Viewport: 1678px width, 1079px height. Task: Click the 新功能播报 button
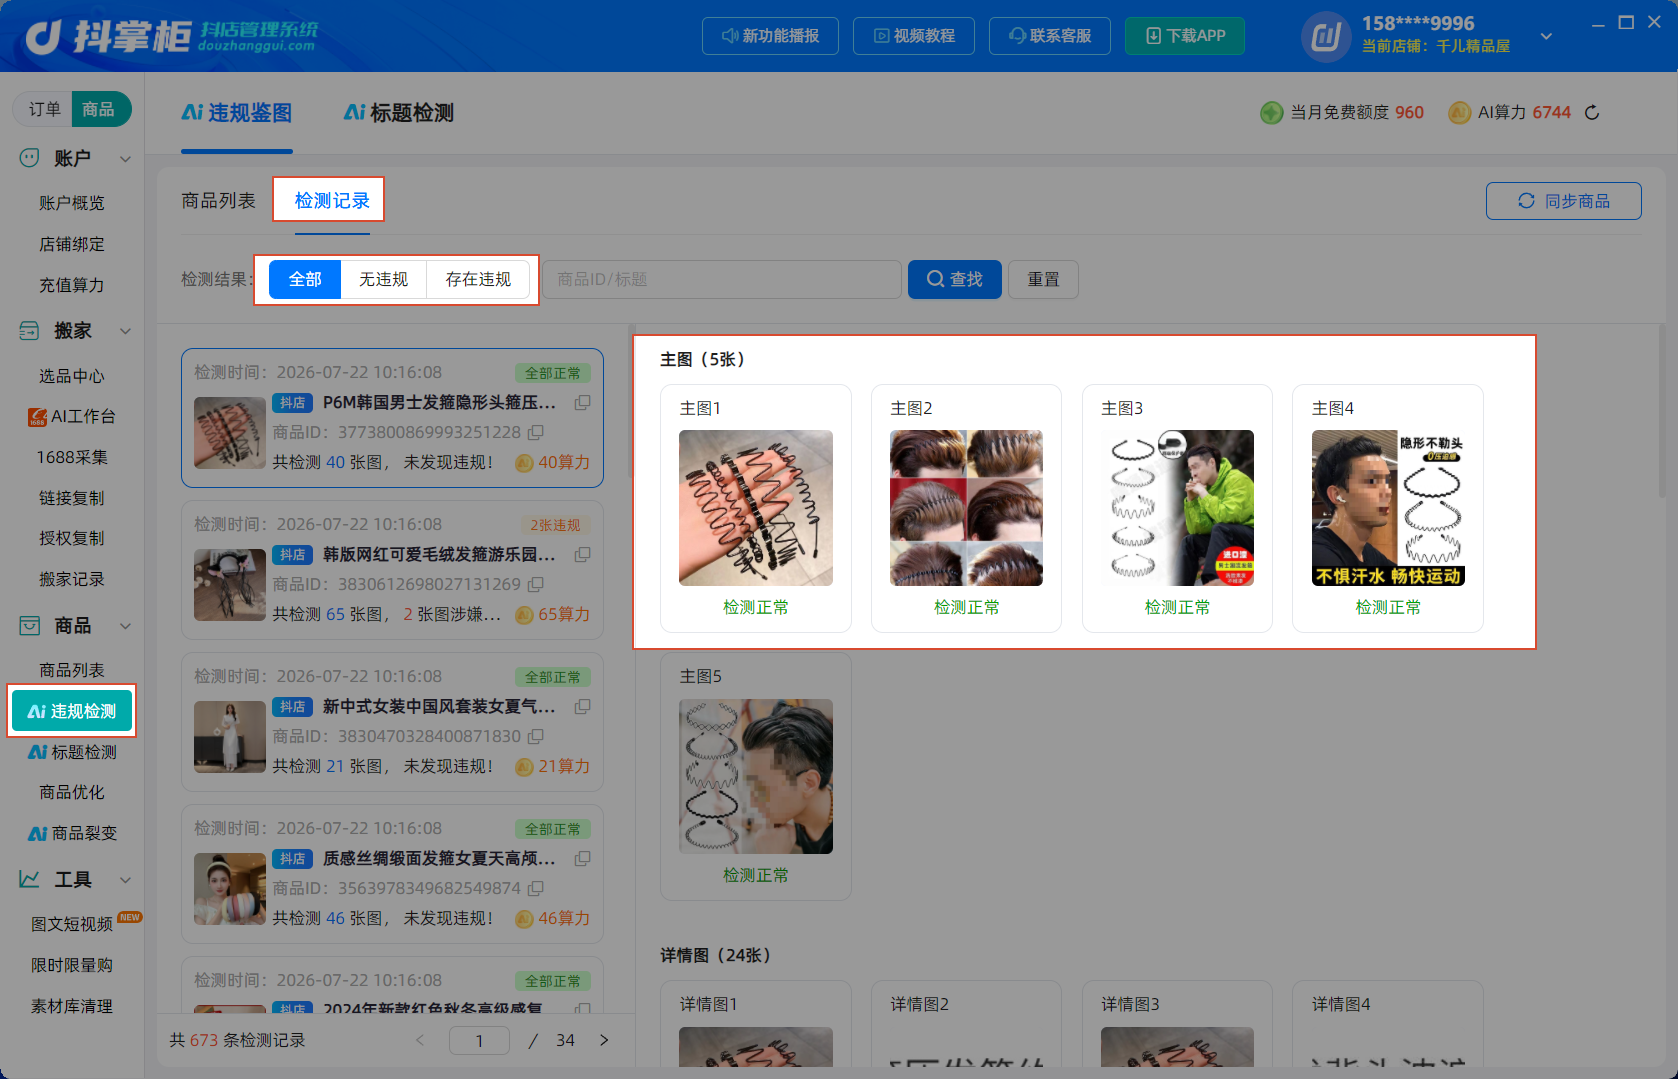pyautogui.click(x=770, y=36)
